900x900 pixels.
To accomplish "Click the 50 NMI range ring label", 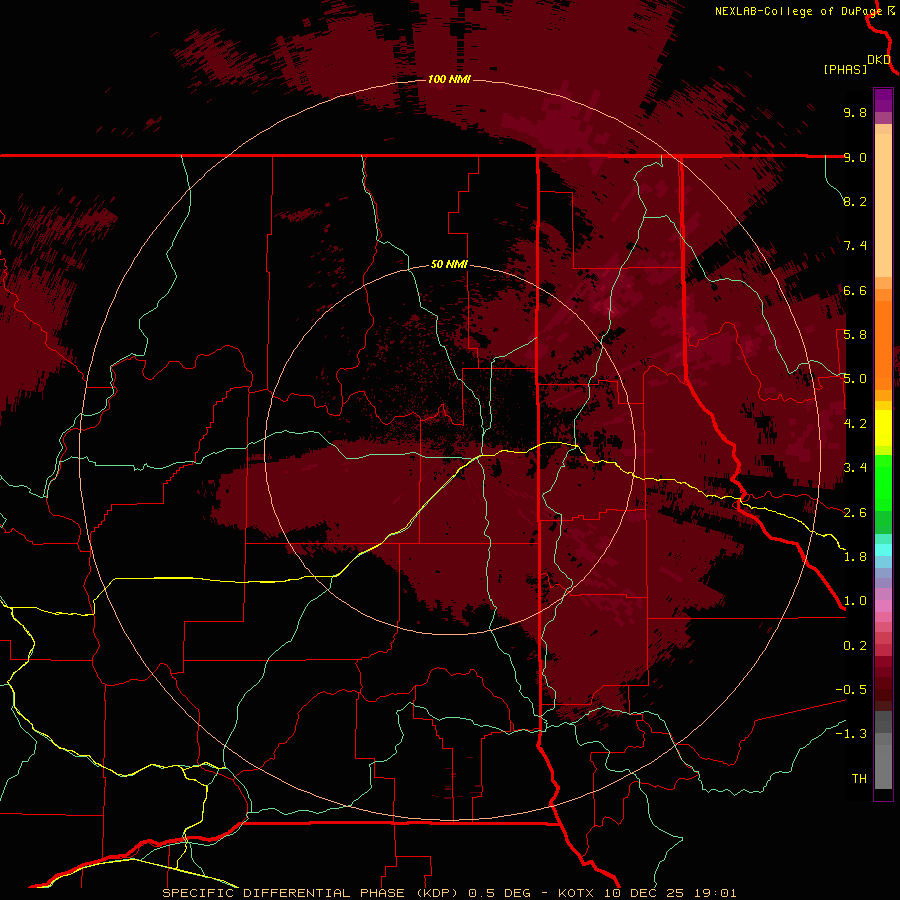I will tap(449, 264).
